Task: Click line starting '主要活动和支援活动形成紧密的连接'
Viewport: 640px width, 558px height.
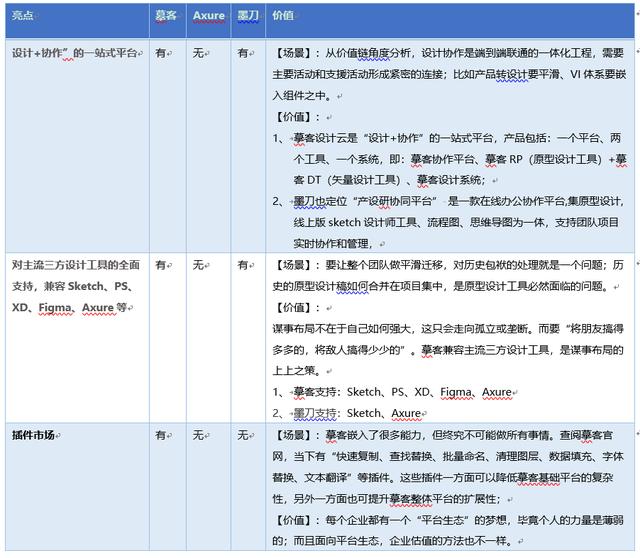Action: (449, 74)
